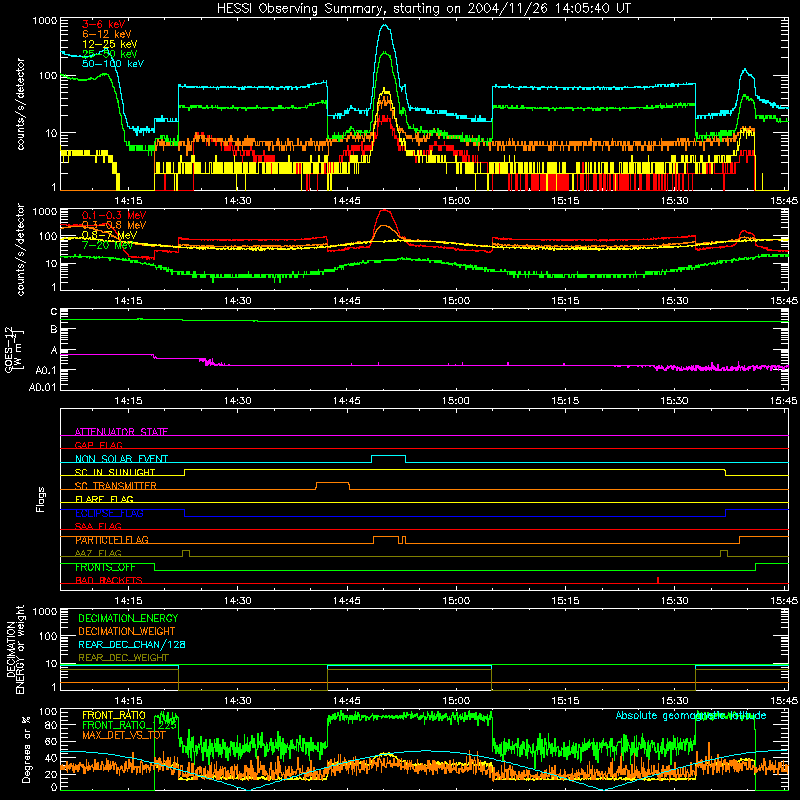Viewport: 800px width, 800px height.
Task: Click counts/s/detector axis title on keV panel
Action: pos(20,104)
